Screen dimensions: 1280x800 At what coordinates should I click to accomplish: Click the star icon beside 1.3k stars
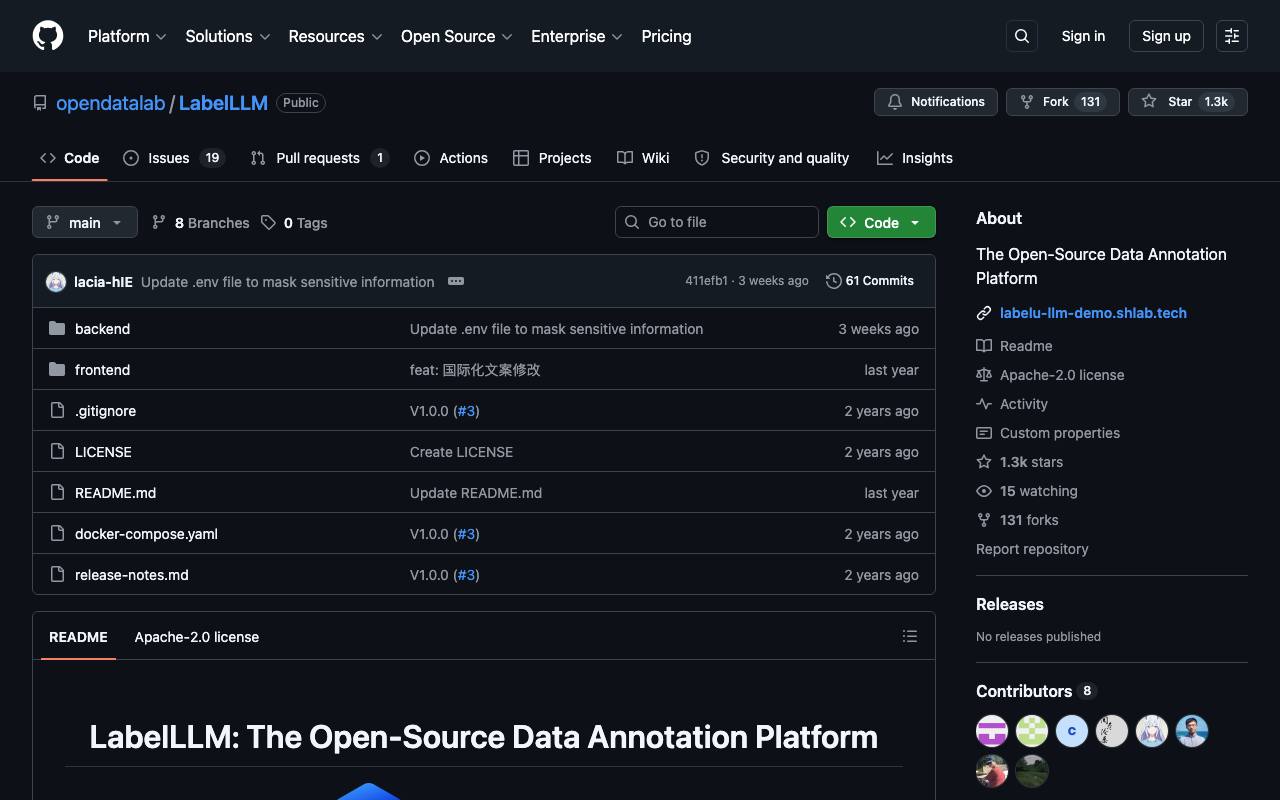pyautogui.click(x=984, y=462)
